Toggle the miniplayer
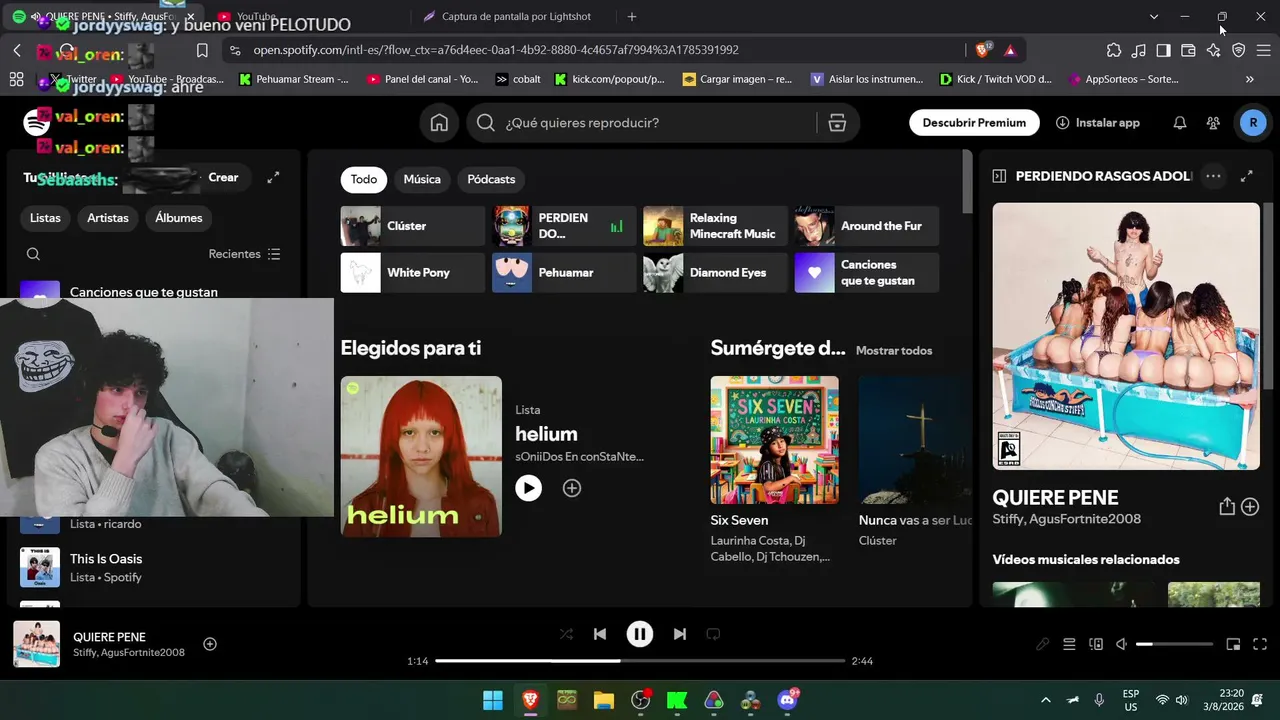Screen dimensions: 1280x720 tap(1234, 645)
